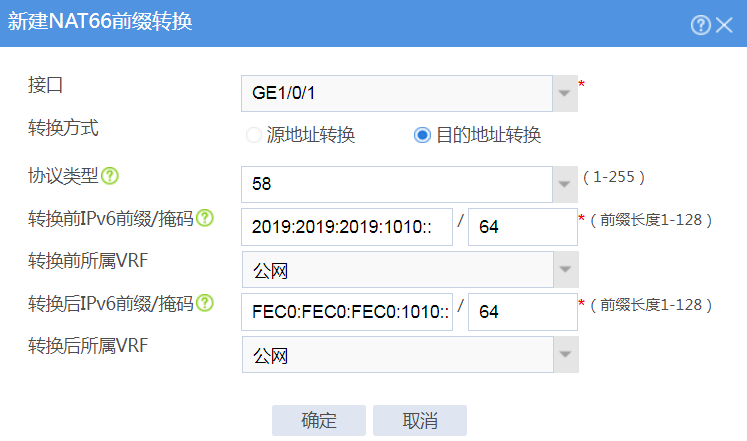
Task: Click the 接口 combo box showing GE1/0/1
Action: coord(397,93)
